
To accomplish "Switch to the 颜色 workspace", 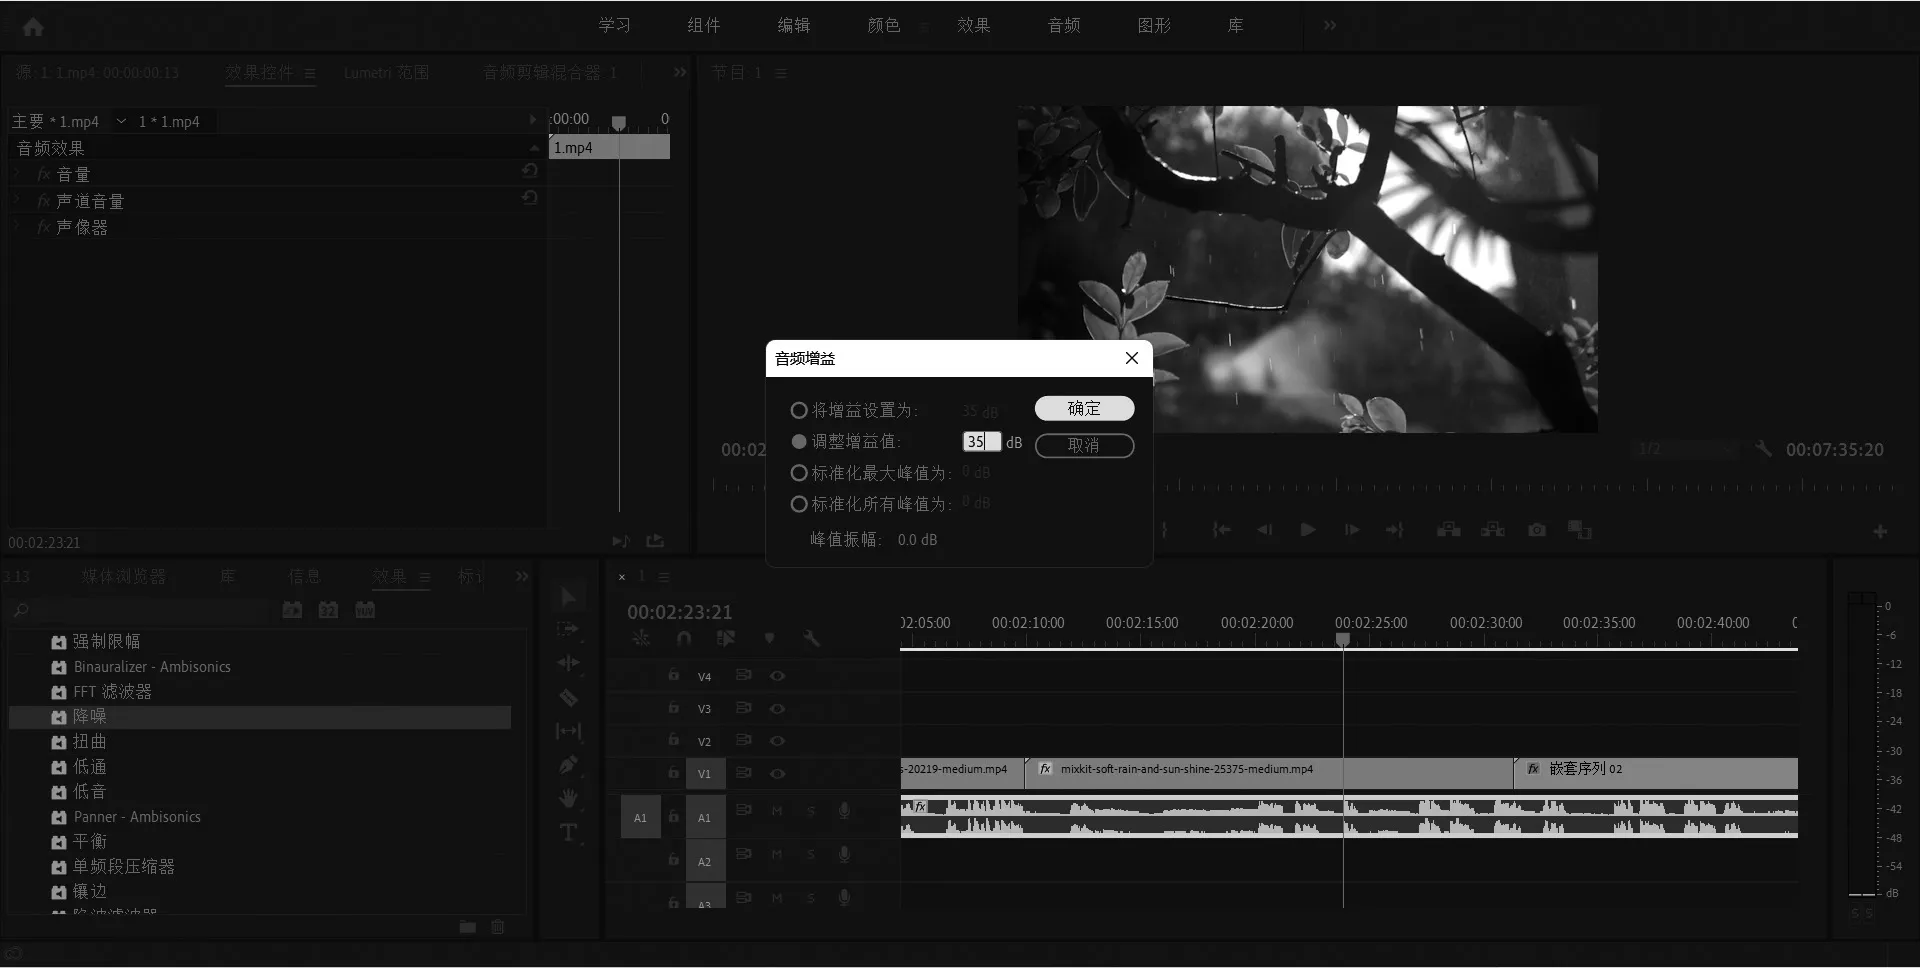I will pyautogui.click(x=884, y=25).
